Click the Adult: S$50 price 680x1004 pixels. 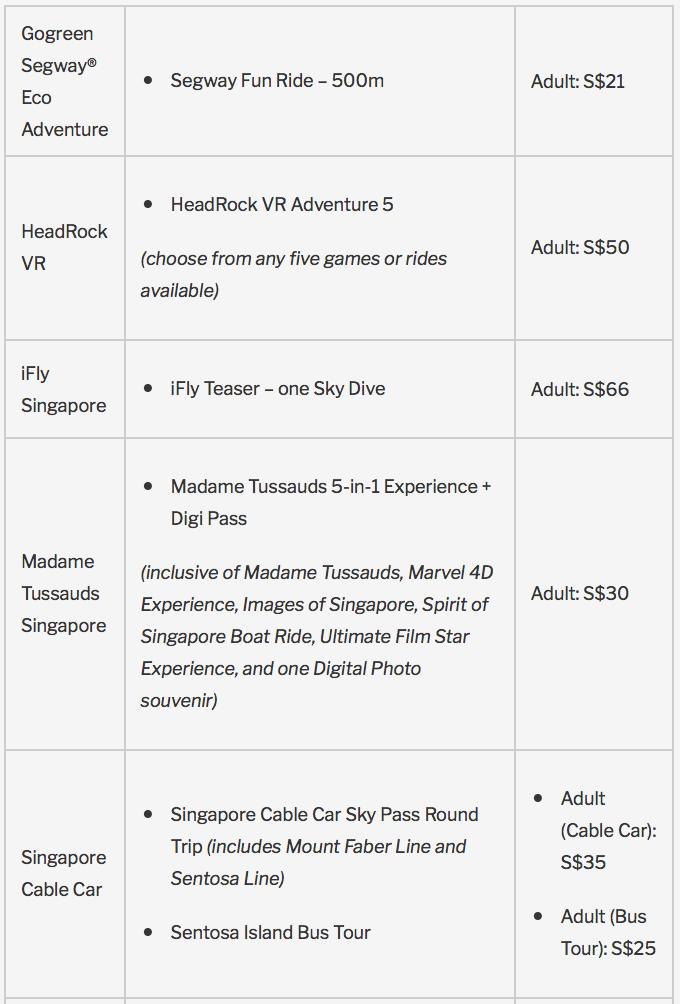point(580,247)
